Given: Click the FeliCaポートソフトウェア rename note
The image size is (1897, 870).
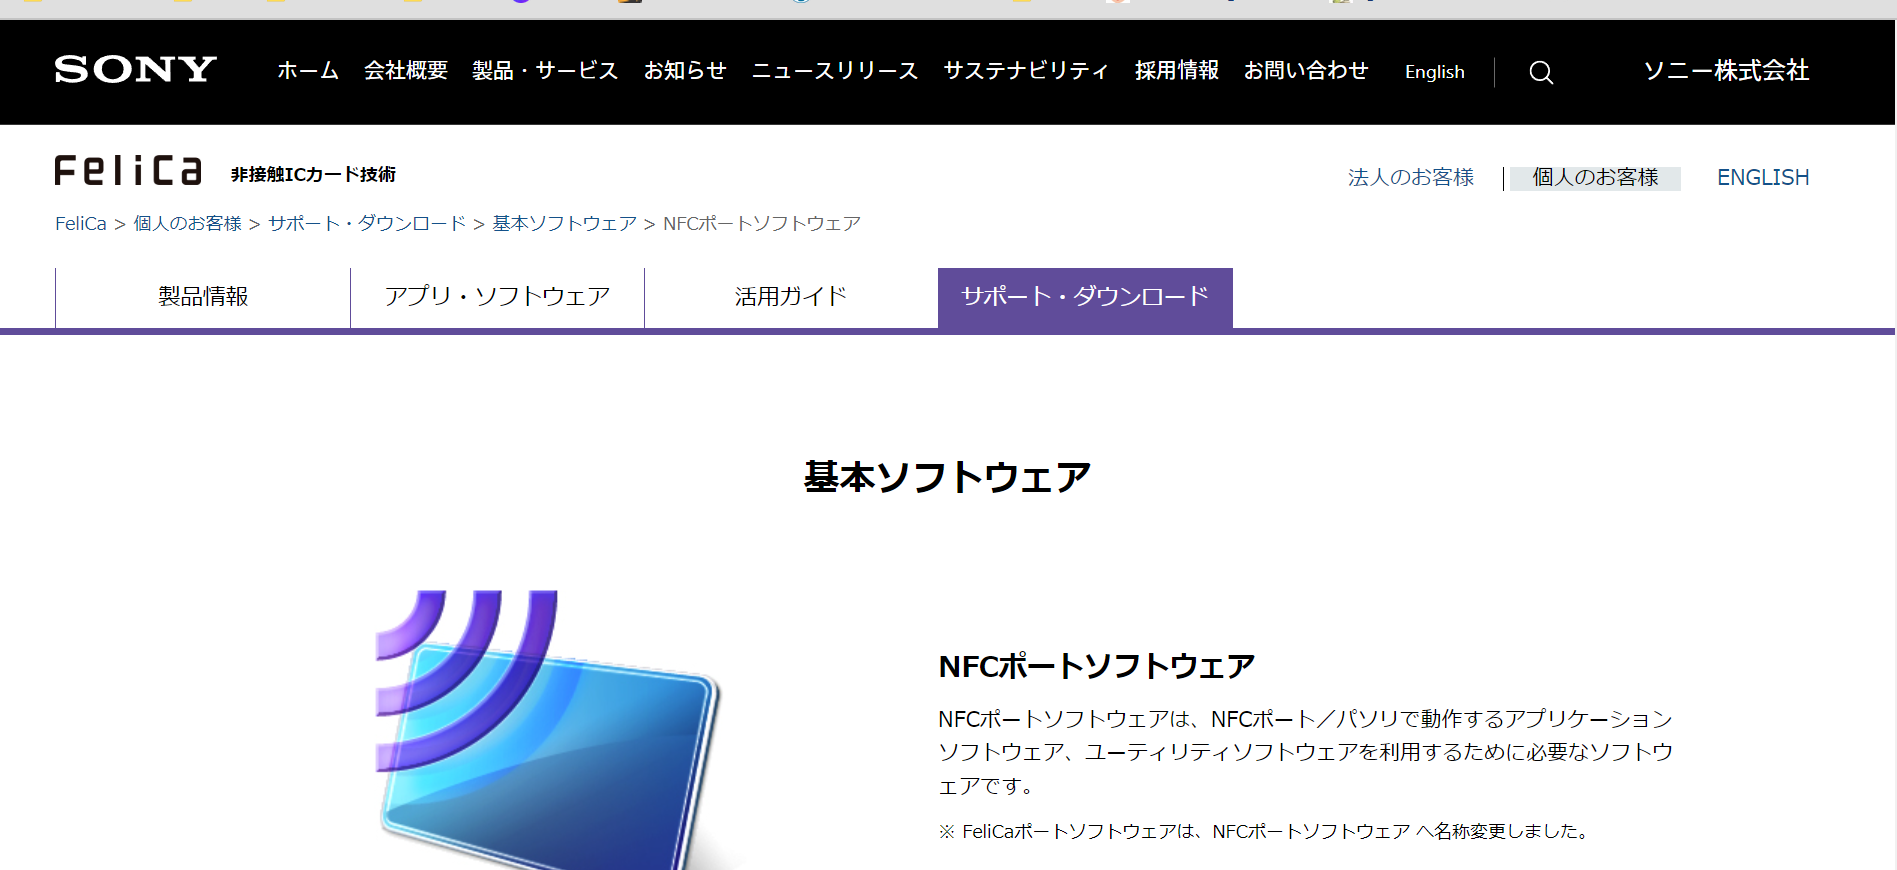Looking at the screenshot, I should (1264, 831).
